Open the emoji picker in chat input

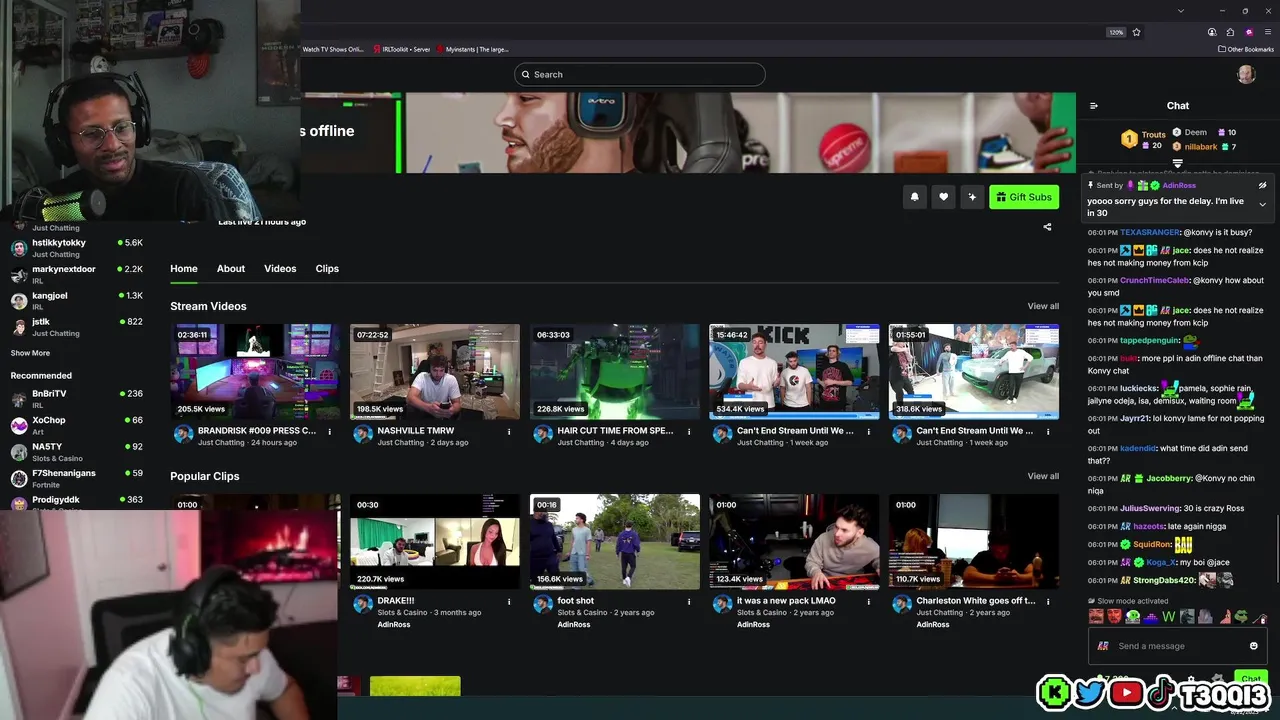(x=1254, y=646)
